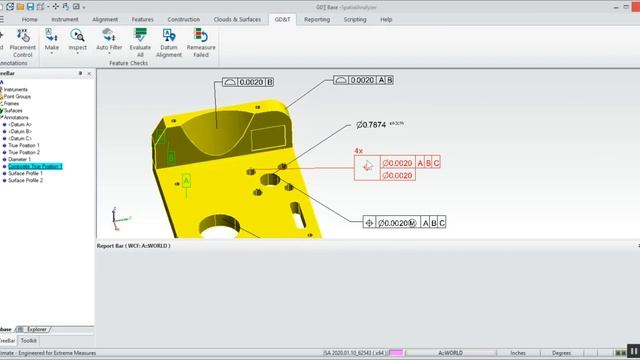640x360 pixels.
Task: Click the Surfaces tree icon
Action: [x=2, y=110]
